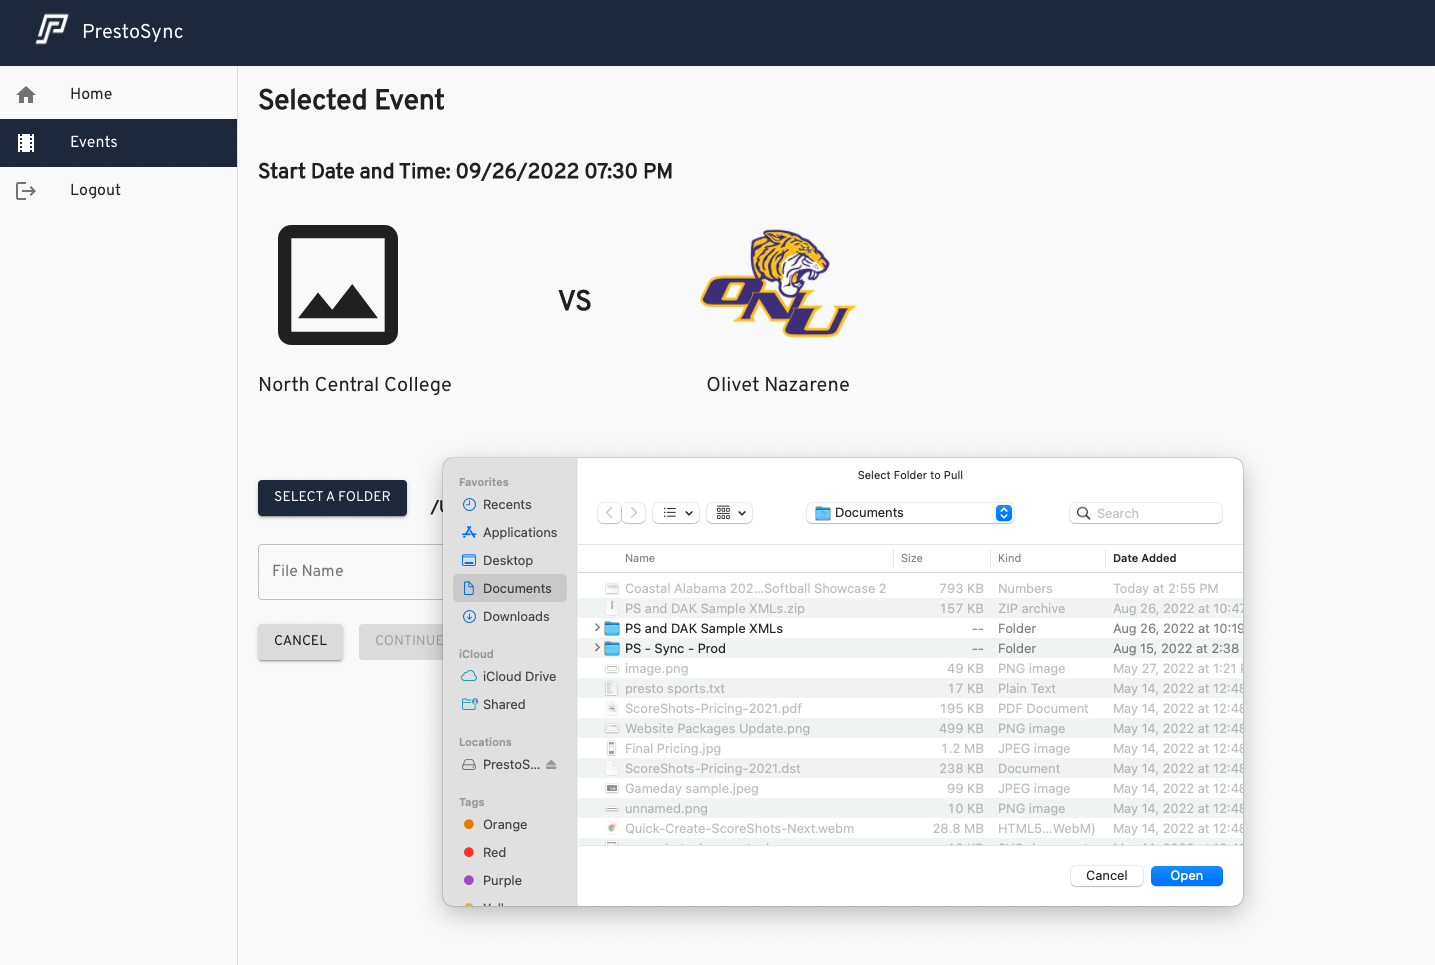Click the Coastal Alabama Softball Showcase file
The image size is (1435, 965).
910,589
